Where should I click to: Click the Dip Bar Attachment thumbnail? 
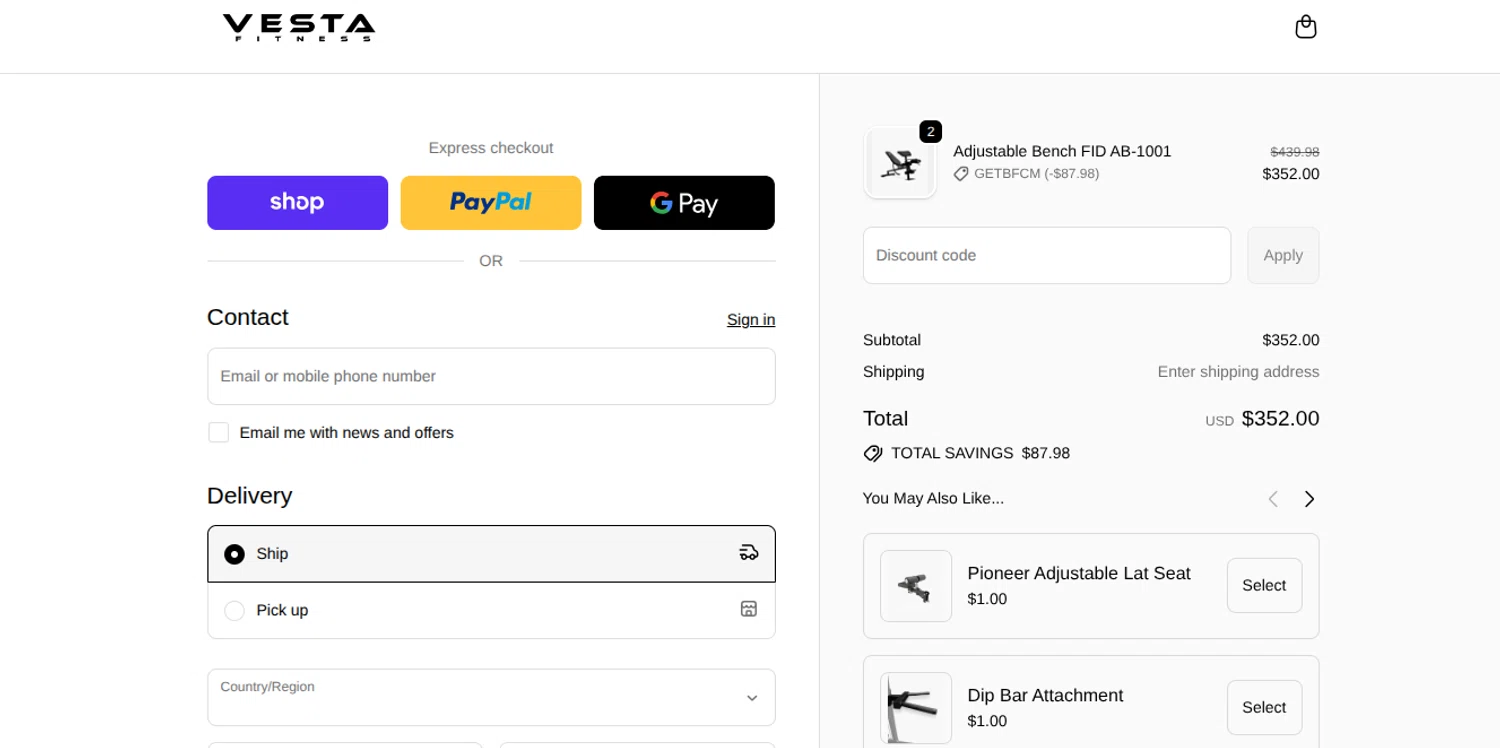click(916, 708)
